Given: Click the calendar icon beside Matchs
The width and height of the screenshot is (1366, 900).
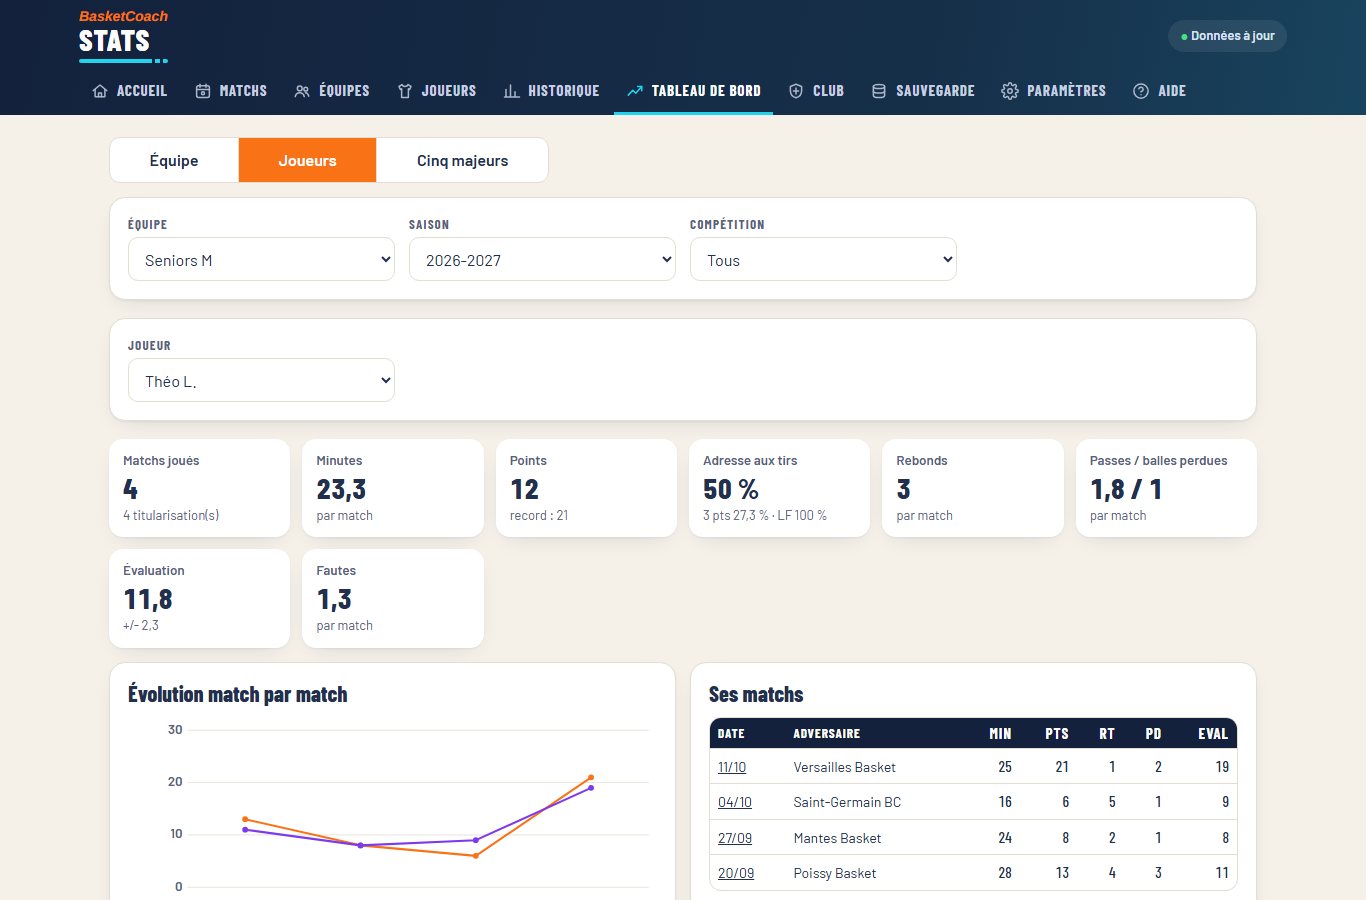Looking at the screenshot, I should pyautogui.click(x=203, y=91).
